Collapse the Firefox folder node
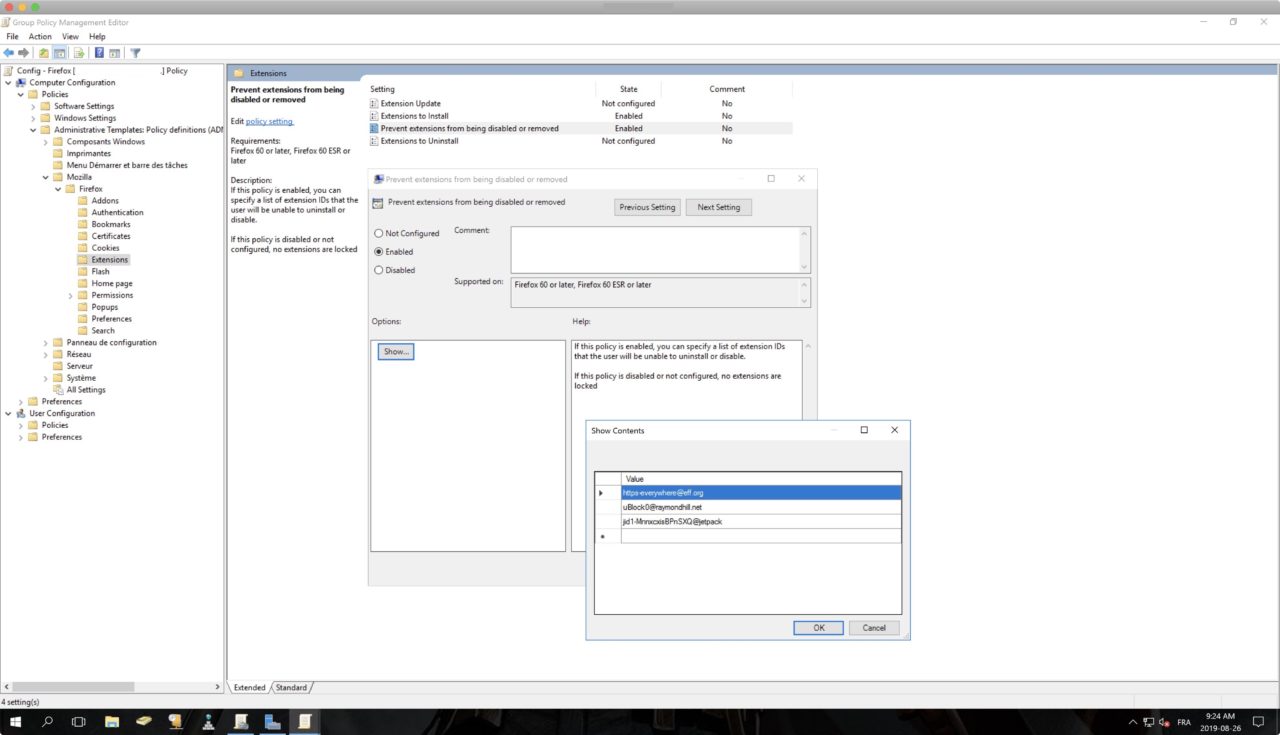Image resolution: width=1280 pixels, height=735 pixels. pyautogui.click(x=58, y=189)
